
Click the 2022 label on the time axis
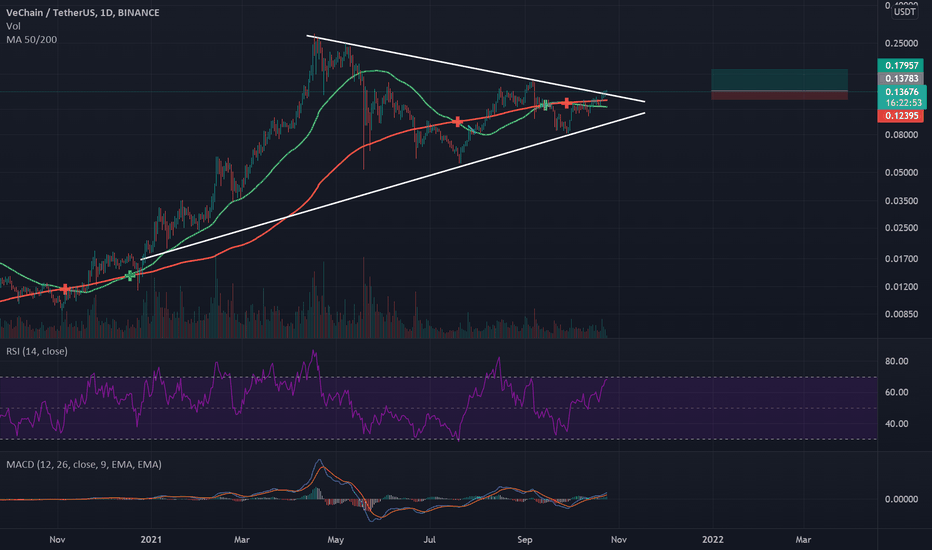(x=713, y=540)
